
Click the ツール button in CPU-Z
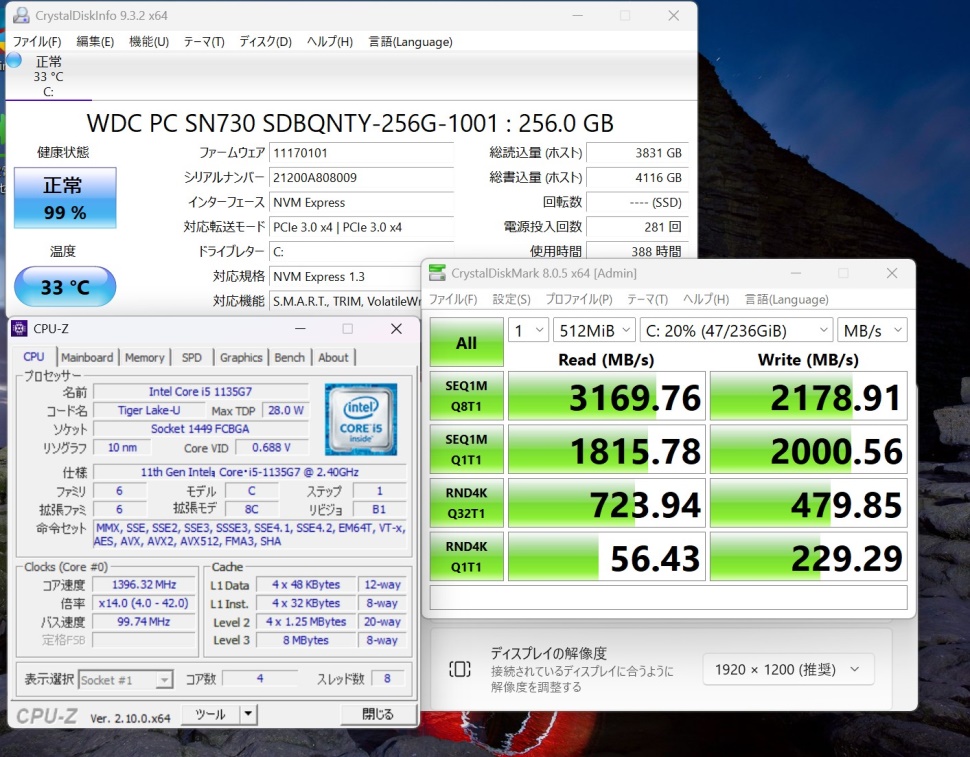coord(210,714)
